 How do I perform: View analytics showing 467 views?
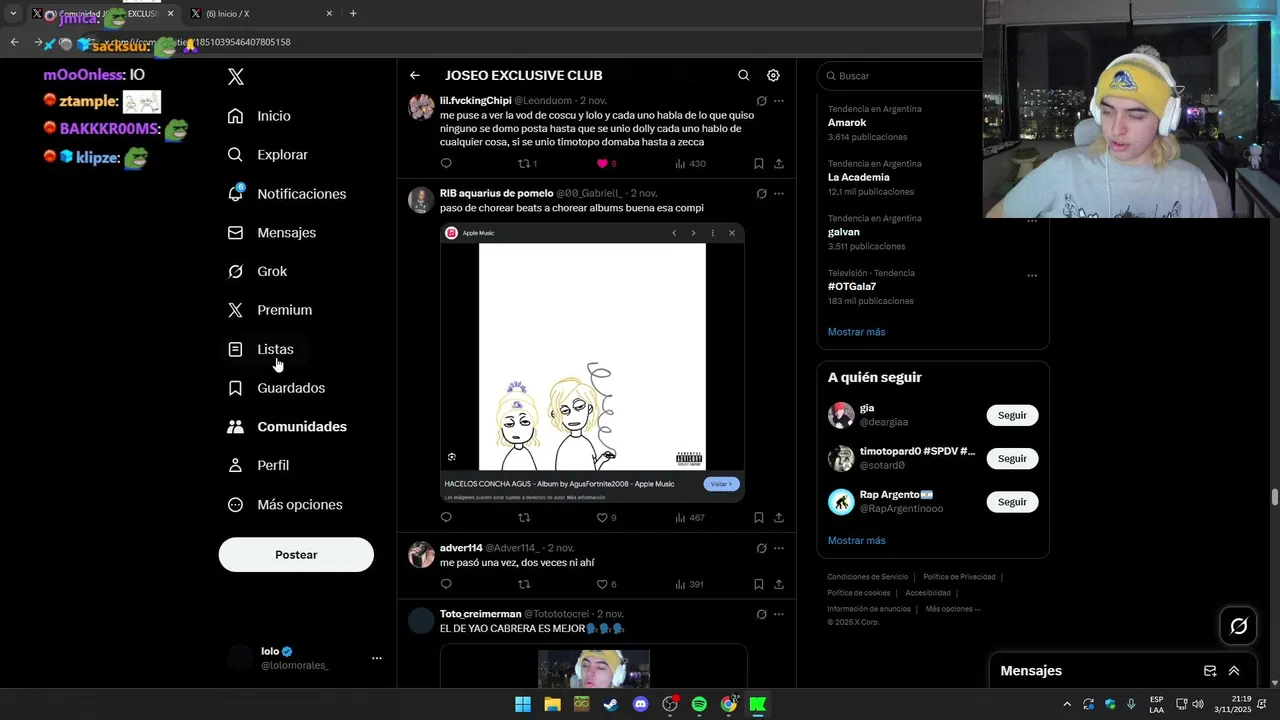click(x=690, y=517)
